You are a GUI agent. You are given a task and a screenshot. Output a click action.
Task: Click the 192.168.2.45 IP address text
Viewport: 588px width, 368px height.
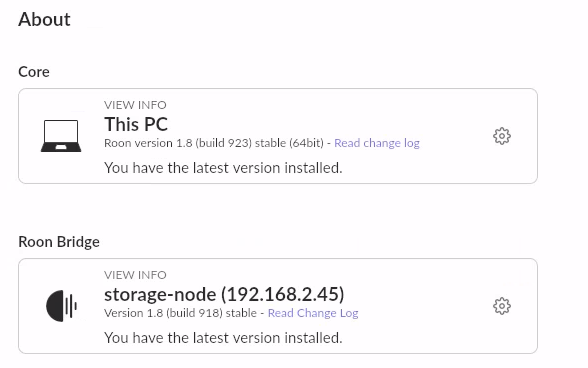[283, 294]
